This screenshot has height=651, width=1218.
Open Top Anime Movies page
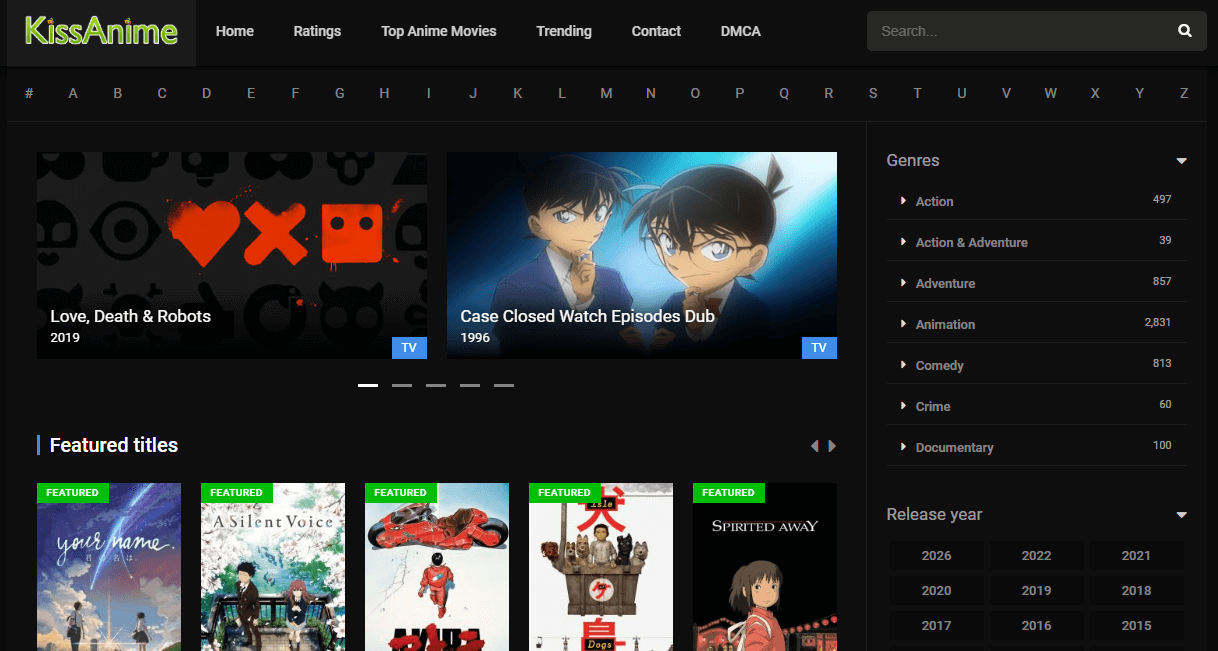(439, 31)
